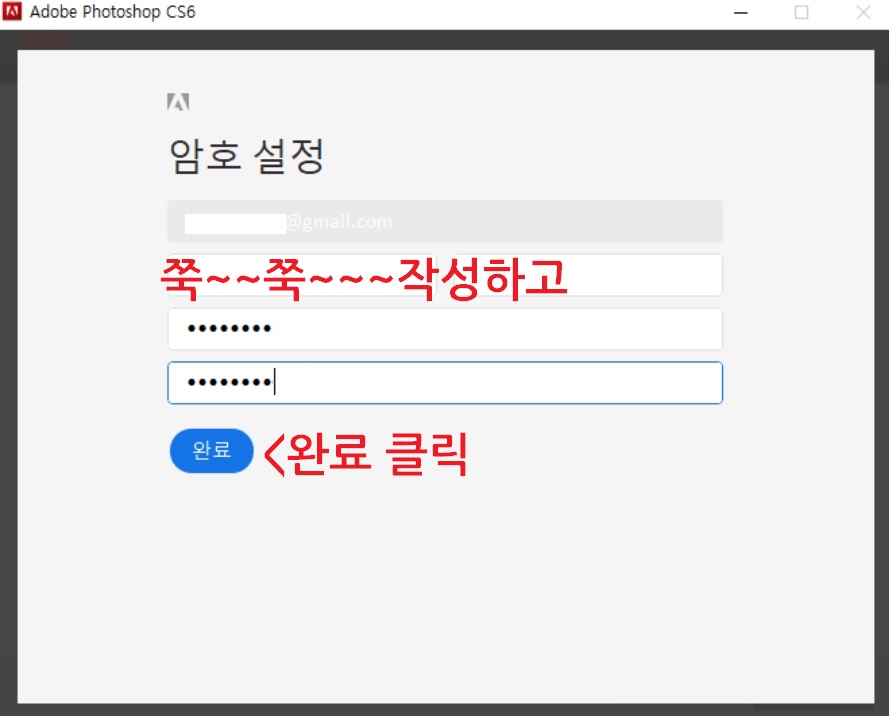Click the 암호 설정 heading text

point(245,157)
